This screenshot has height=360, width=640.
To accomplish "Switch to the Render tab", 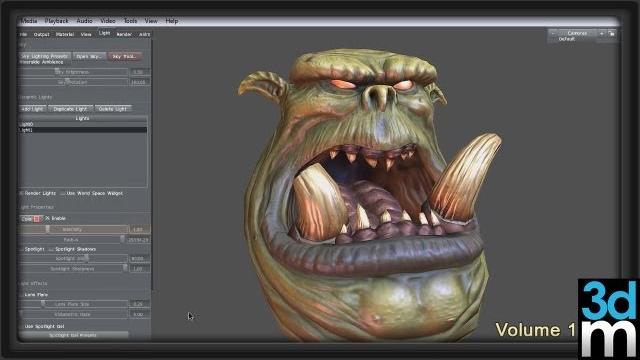I will (x=124, y=35).
